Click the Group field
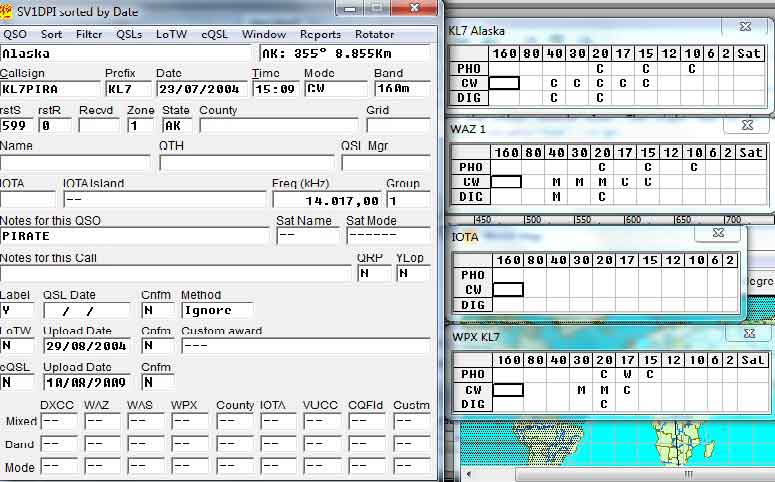Viewport: 775px width, 482px height. tap(408, 200)
